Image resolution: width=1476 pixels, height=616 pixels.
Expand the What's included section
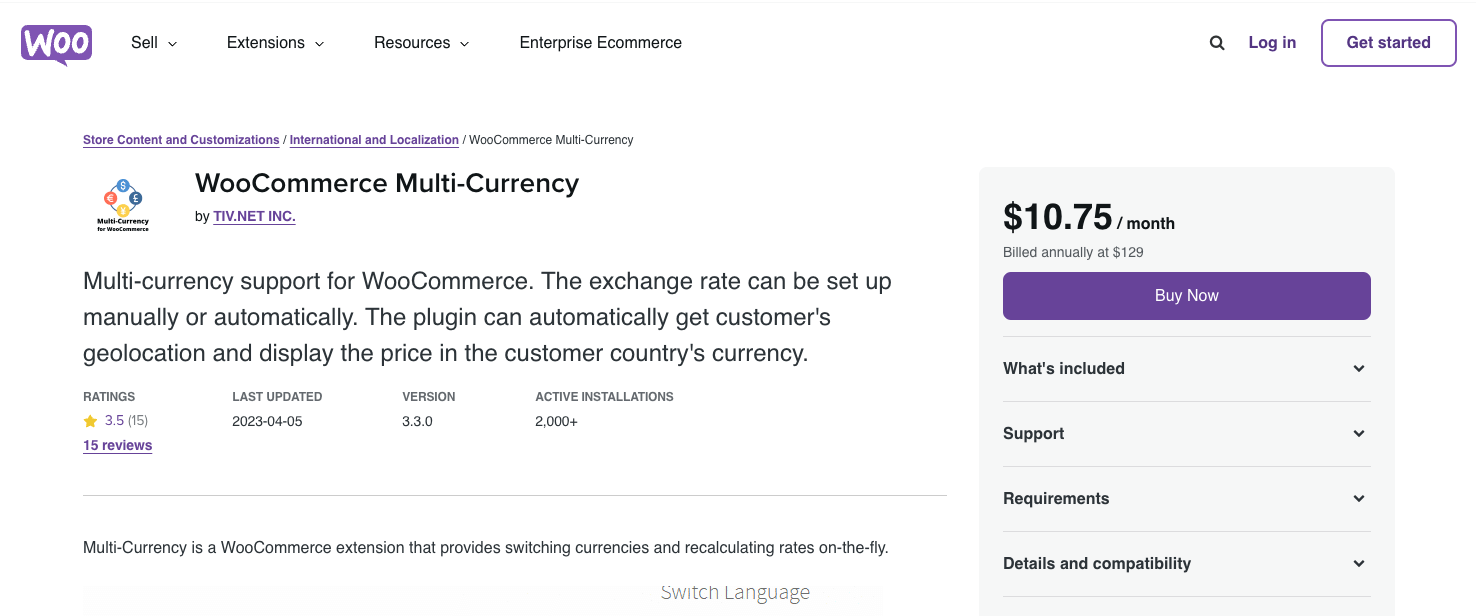[1186, 368]
